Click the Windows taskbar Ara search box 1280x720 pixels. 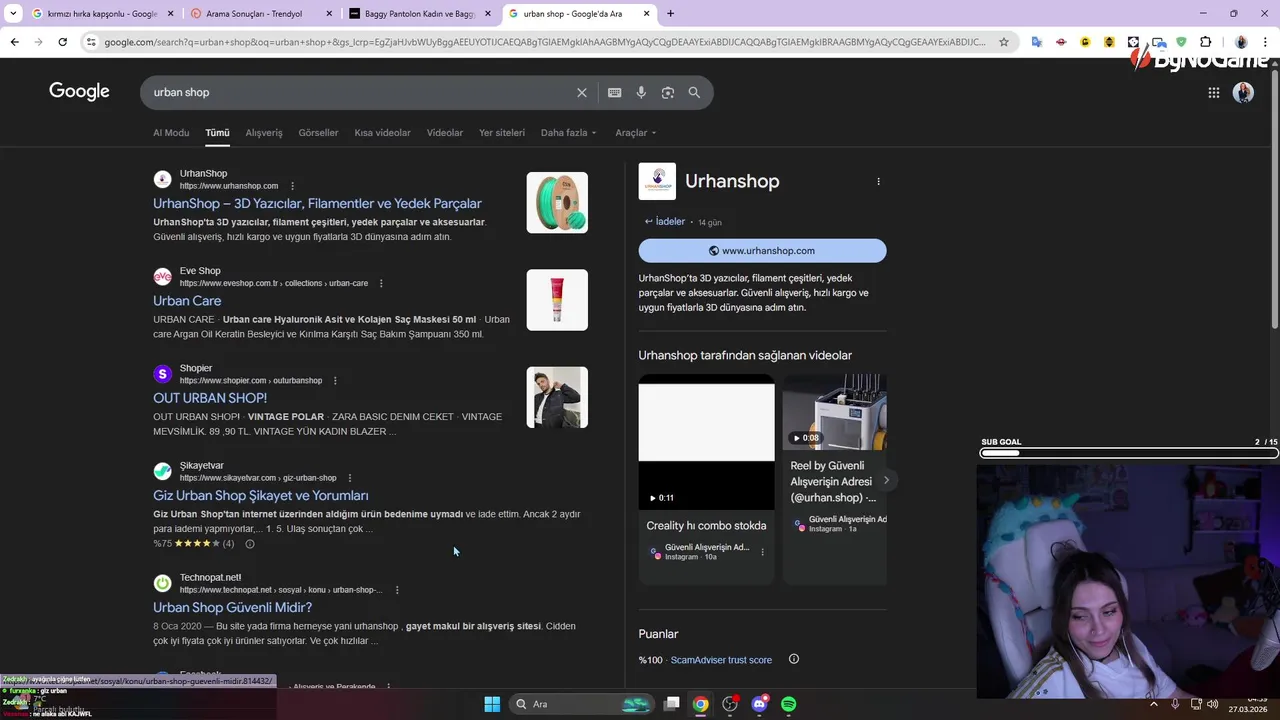pos(582,704)
